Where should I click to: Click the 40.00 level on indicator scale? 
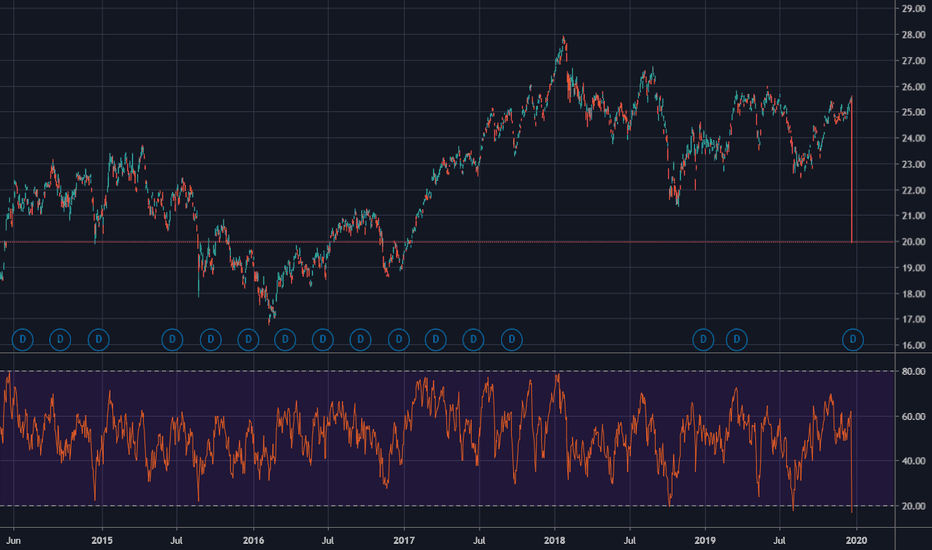(914, 461)
